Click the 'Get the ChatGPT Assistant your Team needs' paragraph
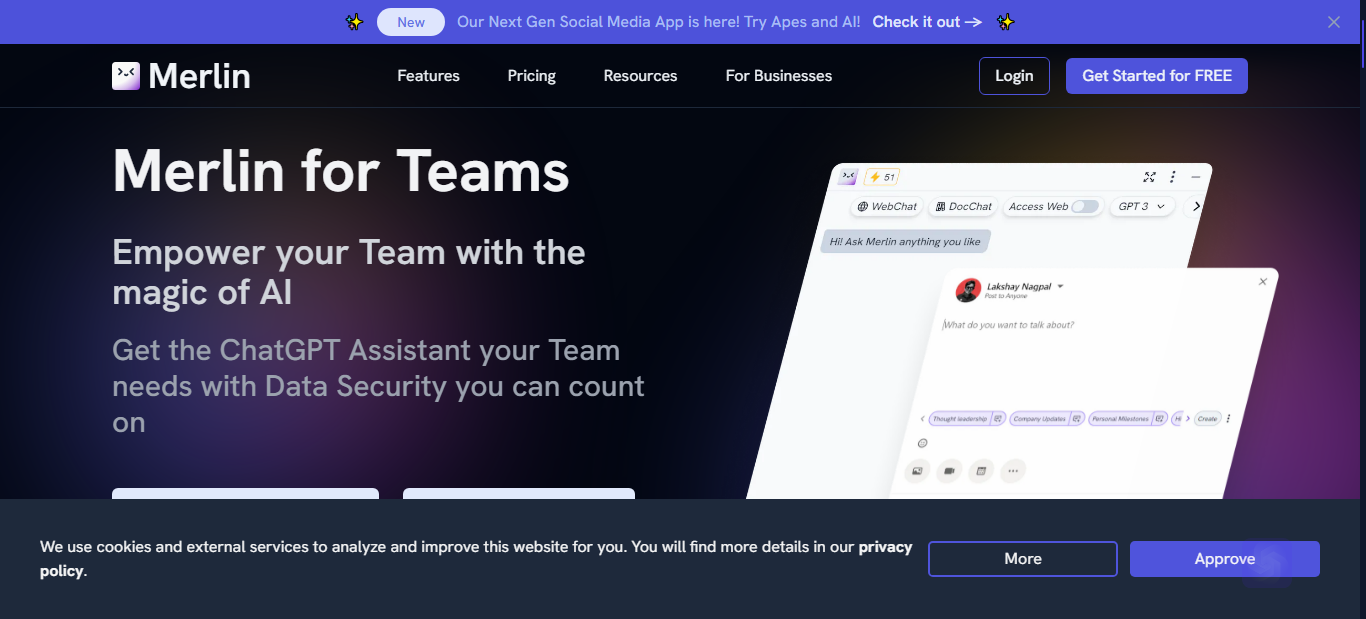The width and height of the screenshot is (1366, 619). tap(378, 386)
